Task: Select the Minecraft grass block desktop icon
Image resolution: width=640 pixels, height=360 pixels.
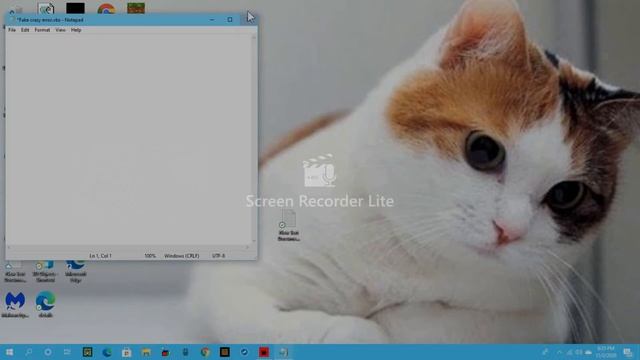Action: [x=136, y=8]
